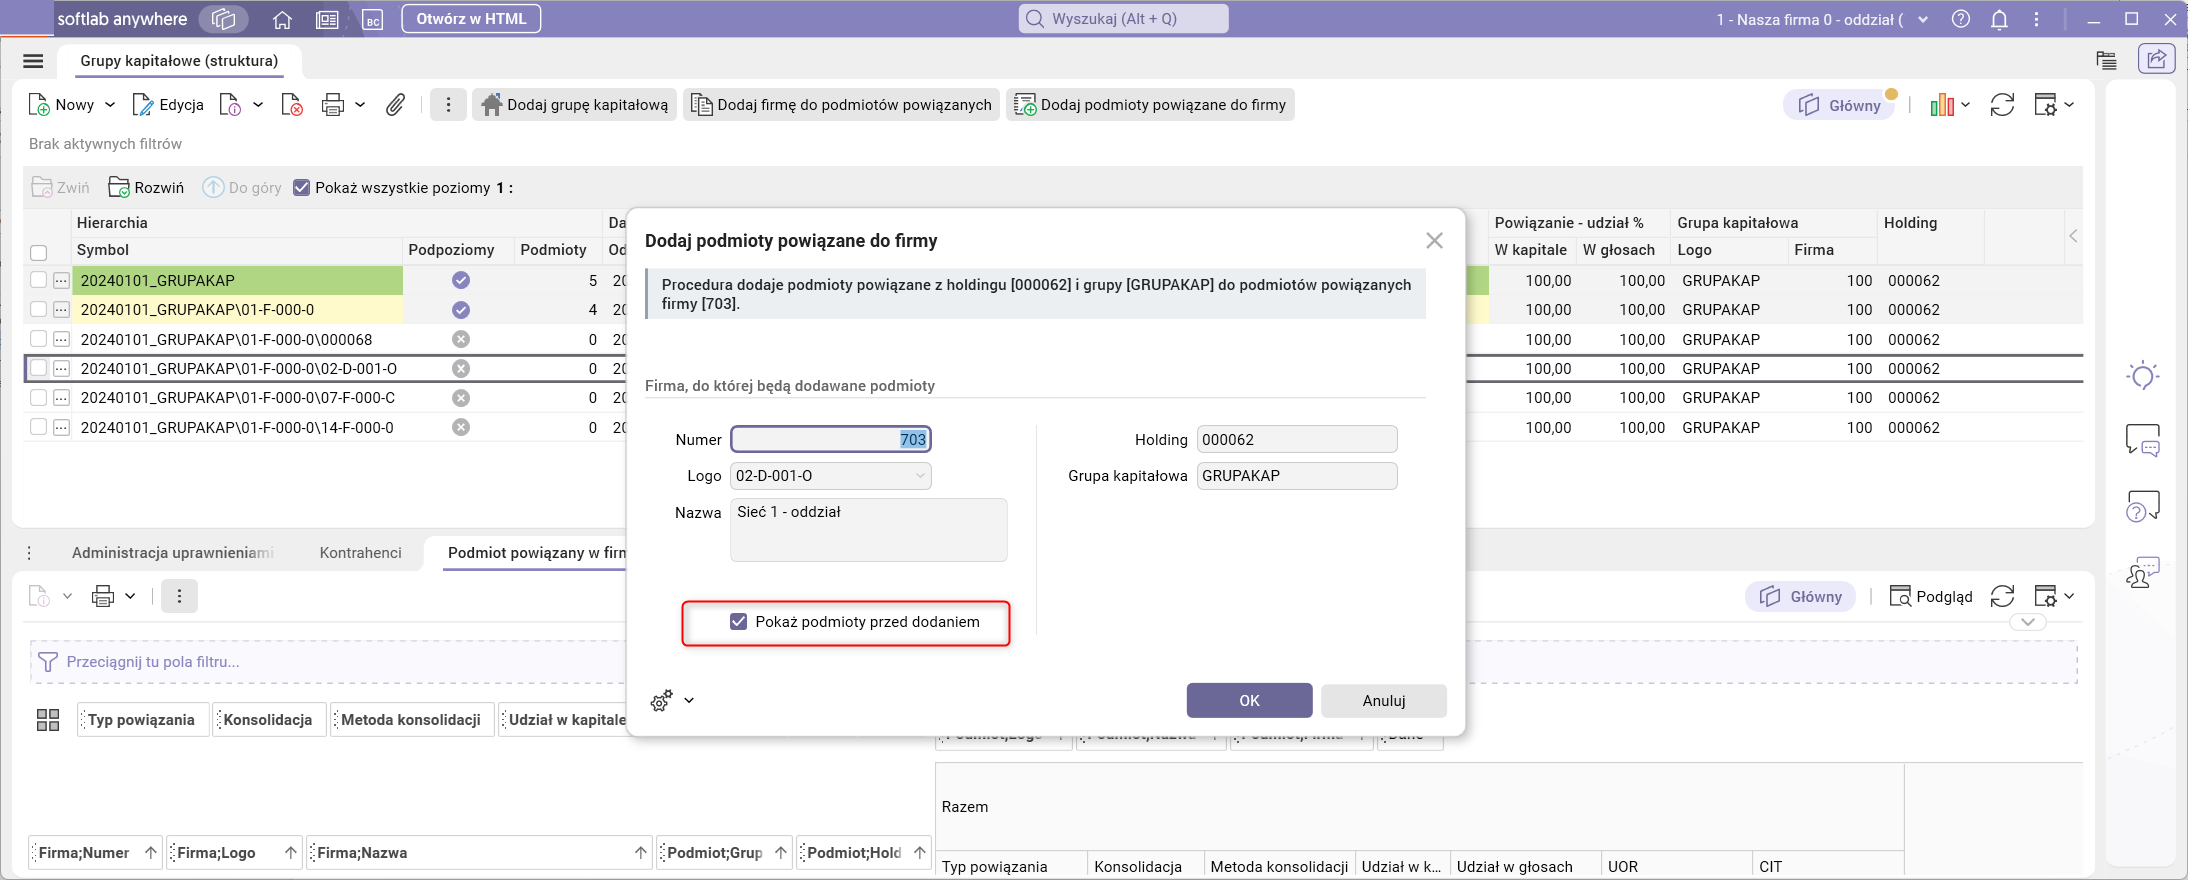
Task: Toggle the select-all rows header checkbox
Action: pos(39,252)
